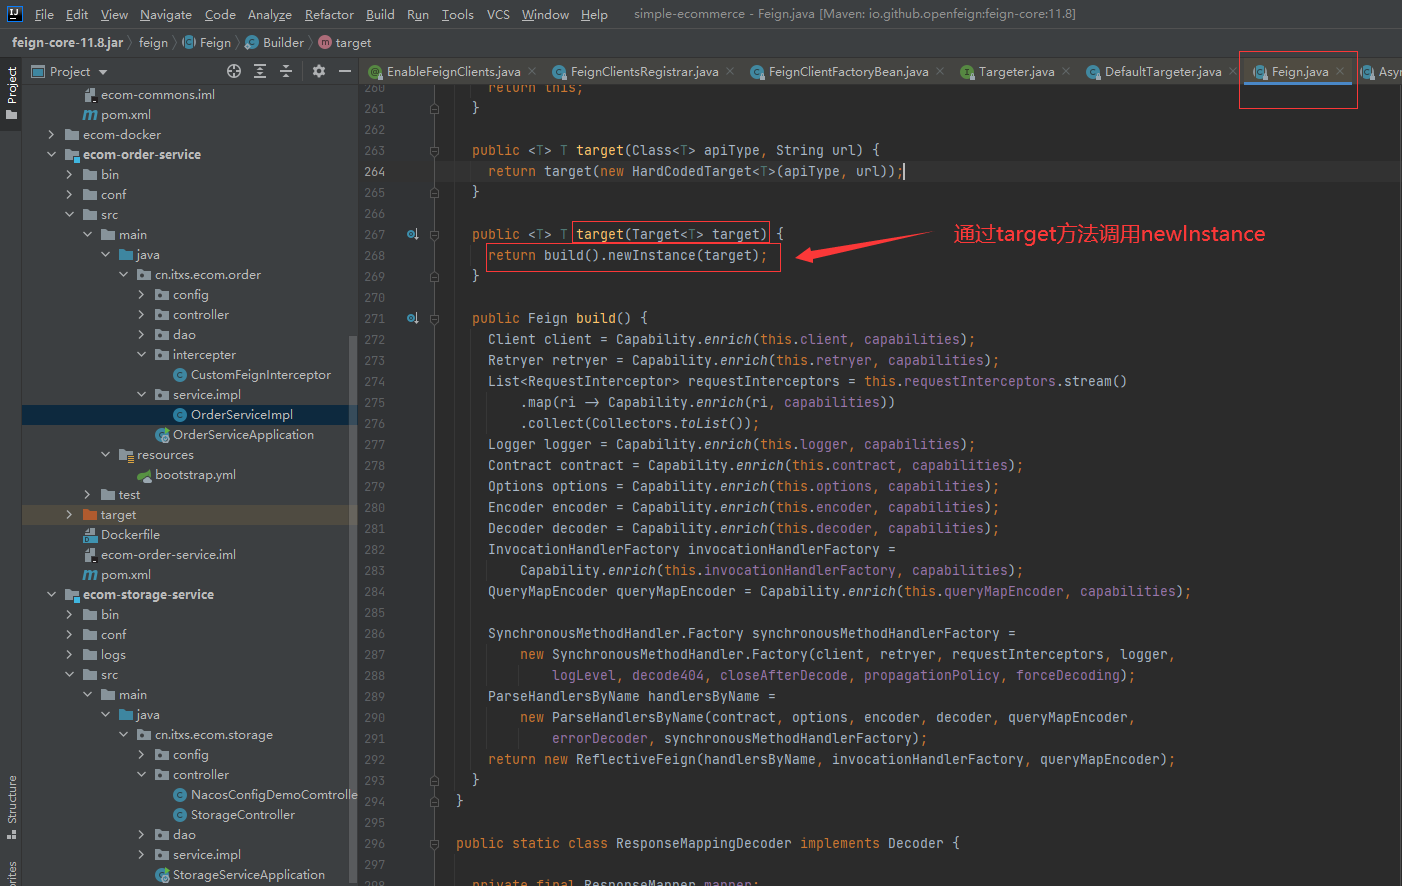Select StorageServiceApplication class
Screen dimensions: 1402x886
(x=248, y=874)
